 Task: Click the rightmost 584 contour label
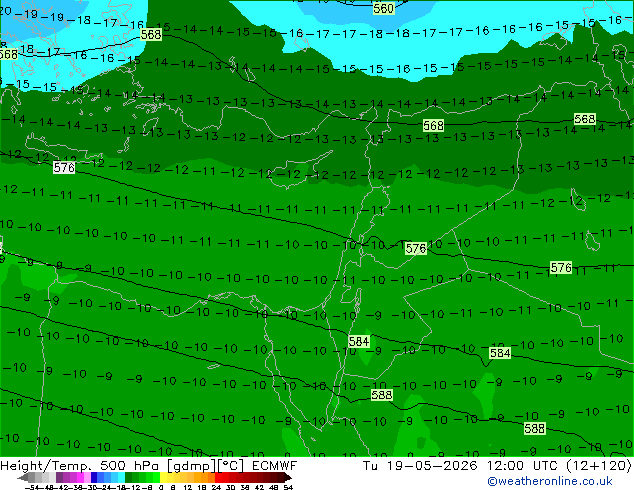coord(500,353)
